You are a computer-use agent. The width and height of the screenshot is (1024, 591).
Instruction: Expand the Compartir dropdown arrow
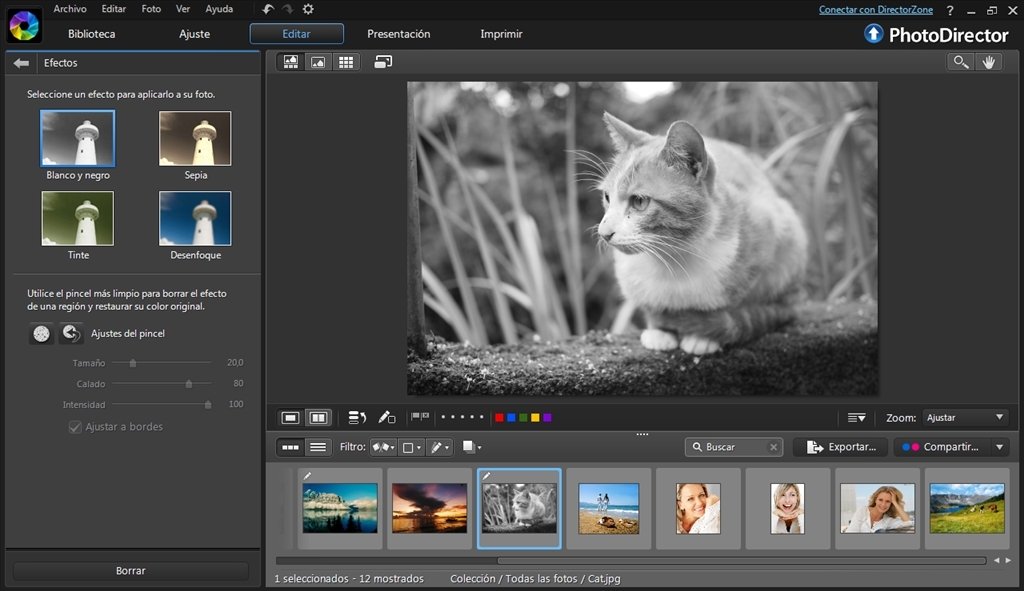coord(999,447)
